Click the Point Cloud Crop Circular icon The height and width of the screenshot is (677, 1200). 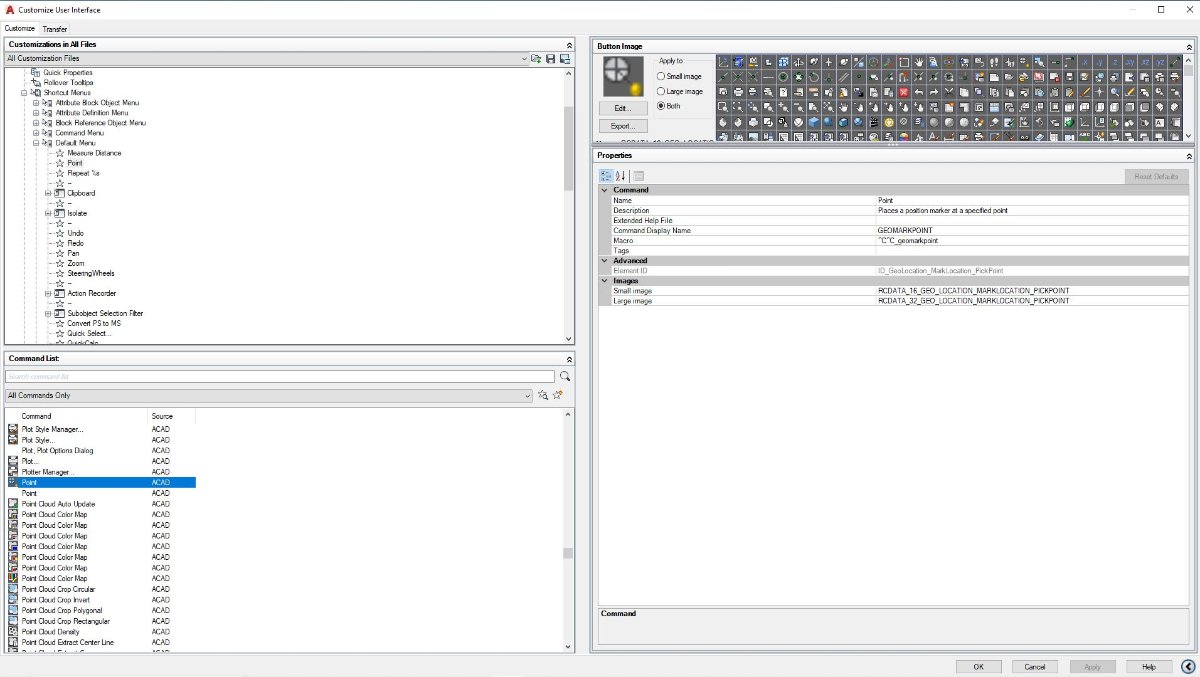(x=13, y=589)
